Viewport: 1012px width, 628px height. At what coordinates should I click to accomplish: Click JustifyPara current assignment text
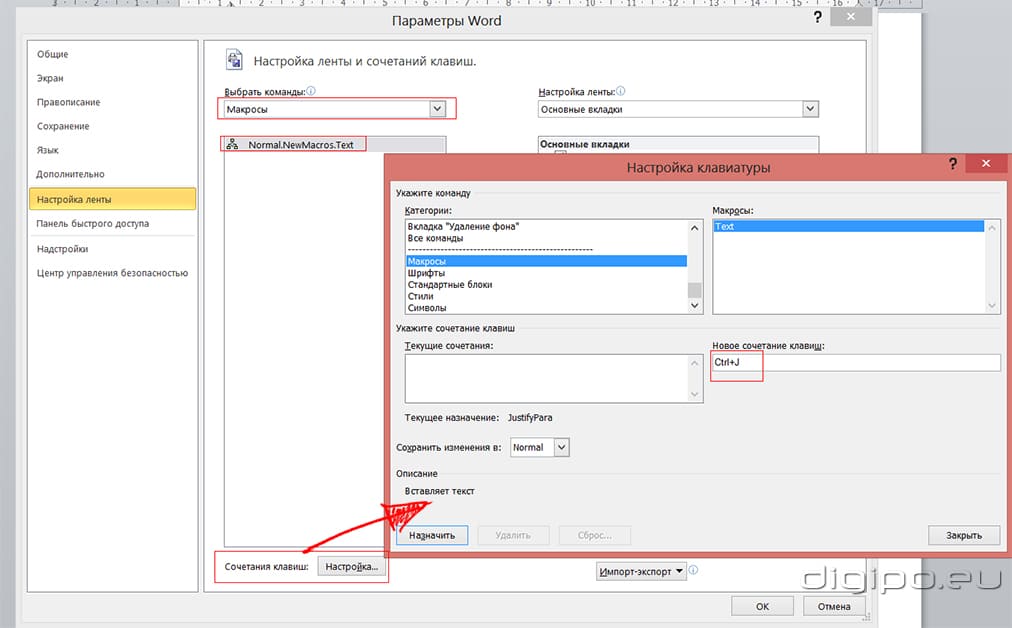530,418
